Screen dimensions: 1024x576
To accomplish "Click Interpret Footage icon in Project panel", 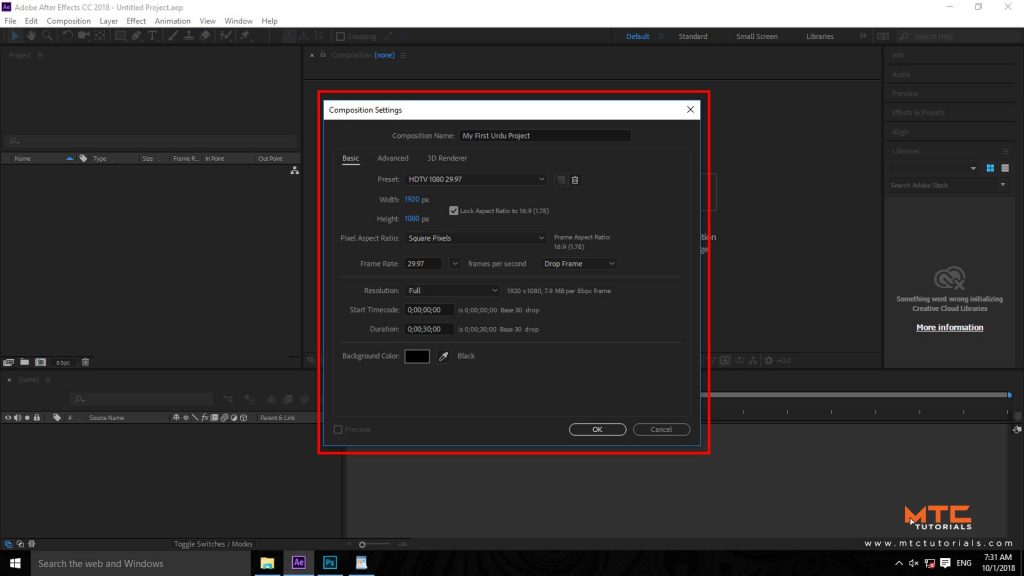I will pos(8,362).
